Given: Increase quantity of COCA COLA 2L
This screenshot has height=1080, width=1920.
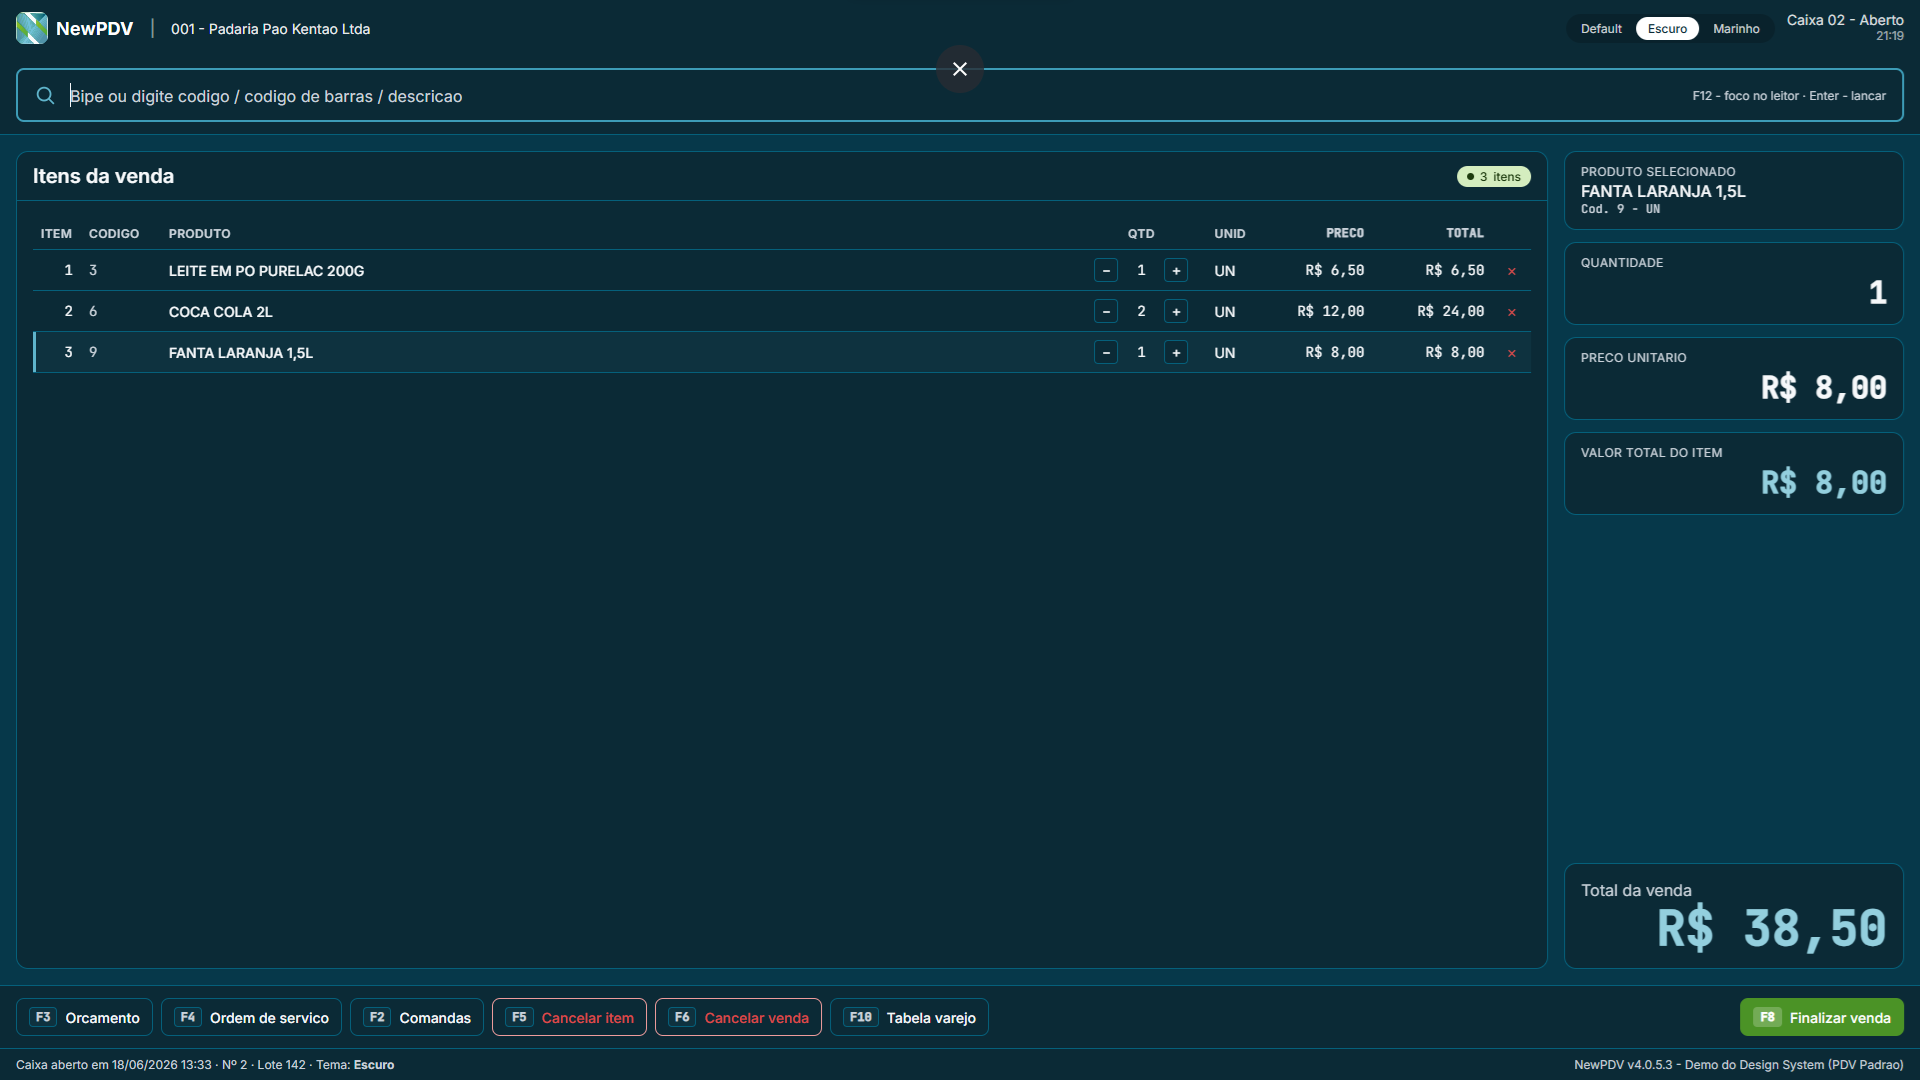Looking at the screenshot, I should tap(1176, 312).
